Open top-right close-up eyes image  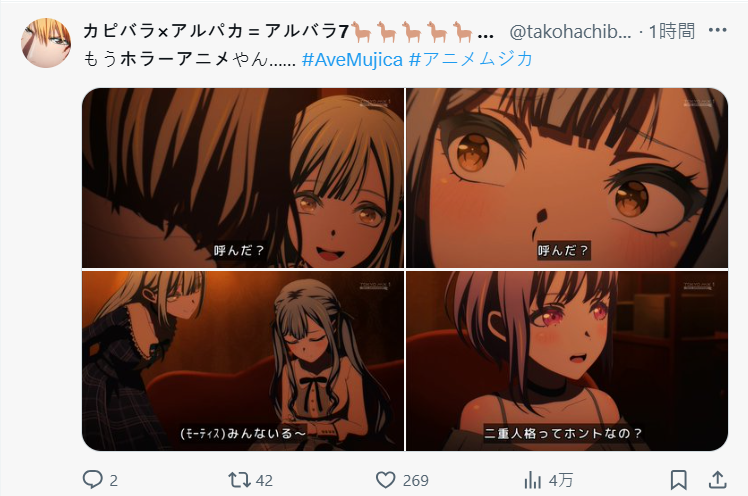pos(567,178)
